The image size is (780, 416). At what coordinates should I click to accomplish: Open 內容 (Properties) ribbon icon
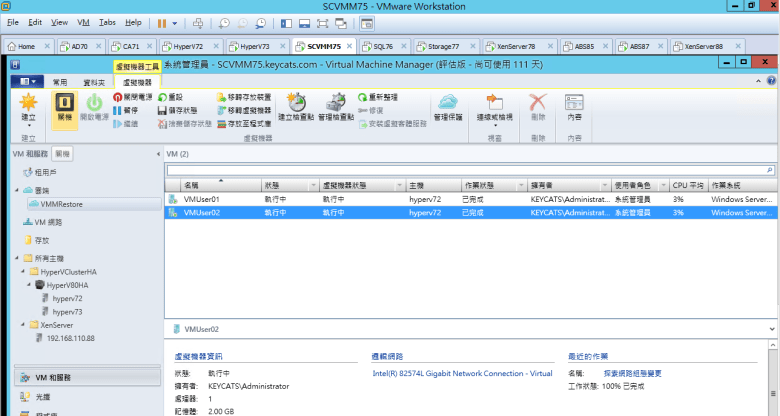tap(574, 103)
